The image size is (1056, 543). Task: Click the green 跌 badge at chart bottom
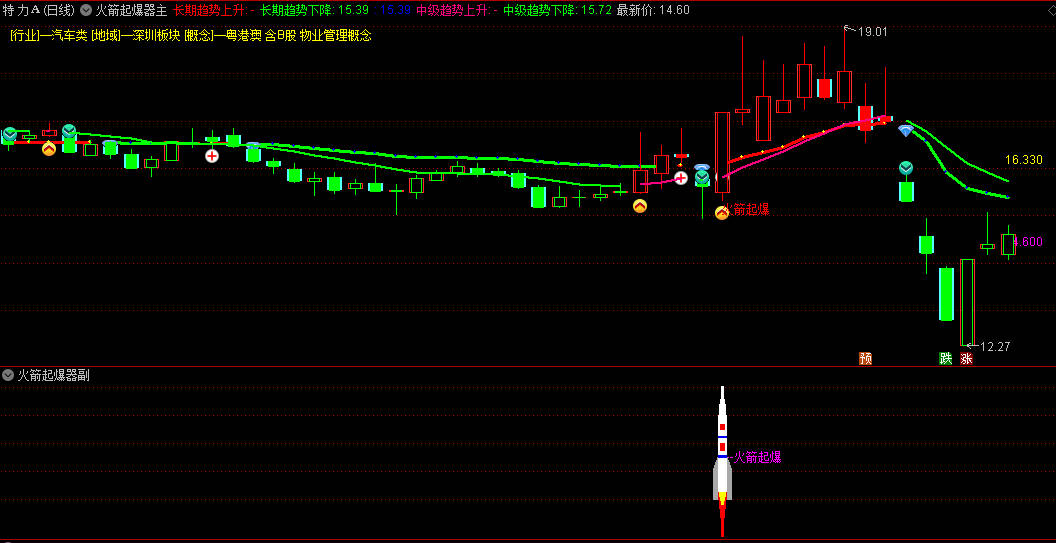pyautogui.click(x=946, y=358)
